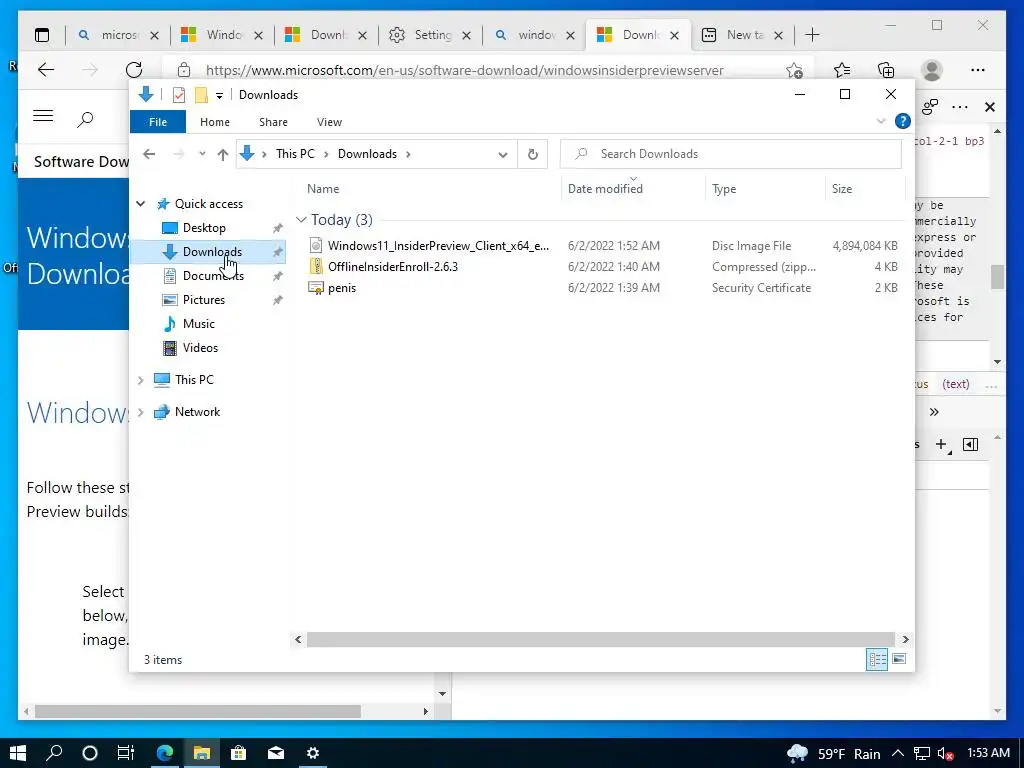This screenshot has height=768, width=1024.
Task: Sort files by Date modified column
Action: pyautogui.click(x=605, y=189)
